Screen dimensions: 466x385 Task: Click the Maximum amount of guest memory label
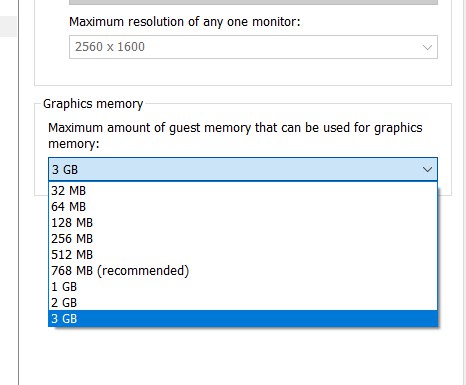[235, 136]
